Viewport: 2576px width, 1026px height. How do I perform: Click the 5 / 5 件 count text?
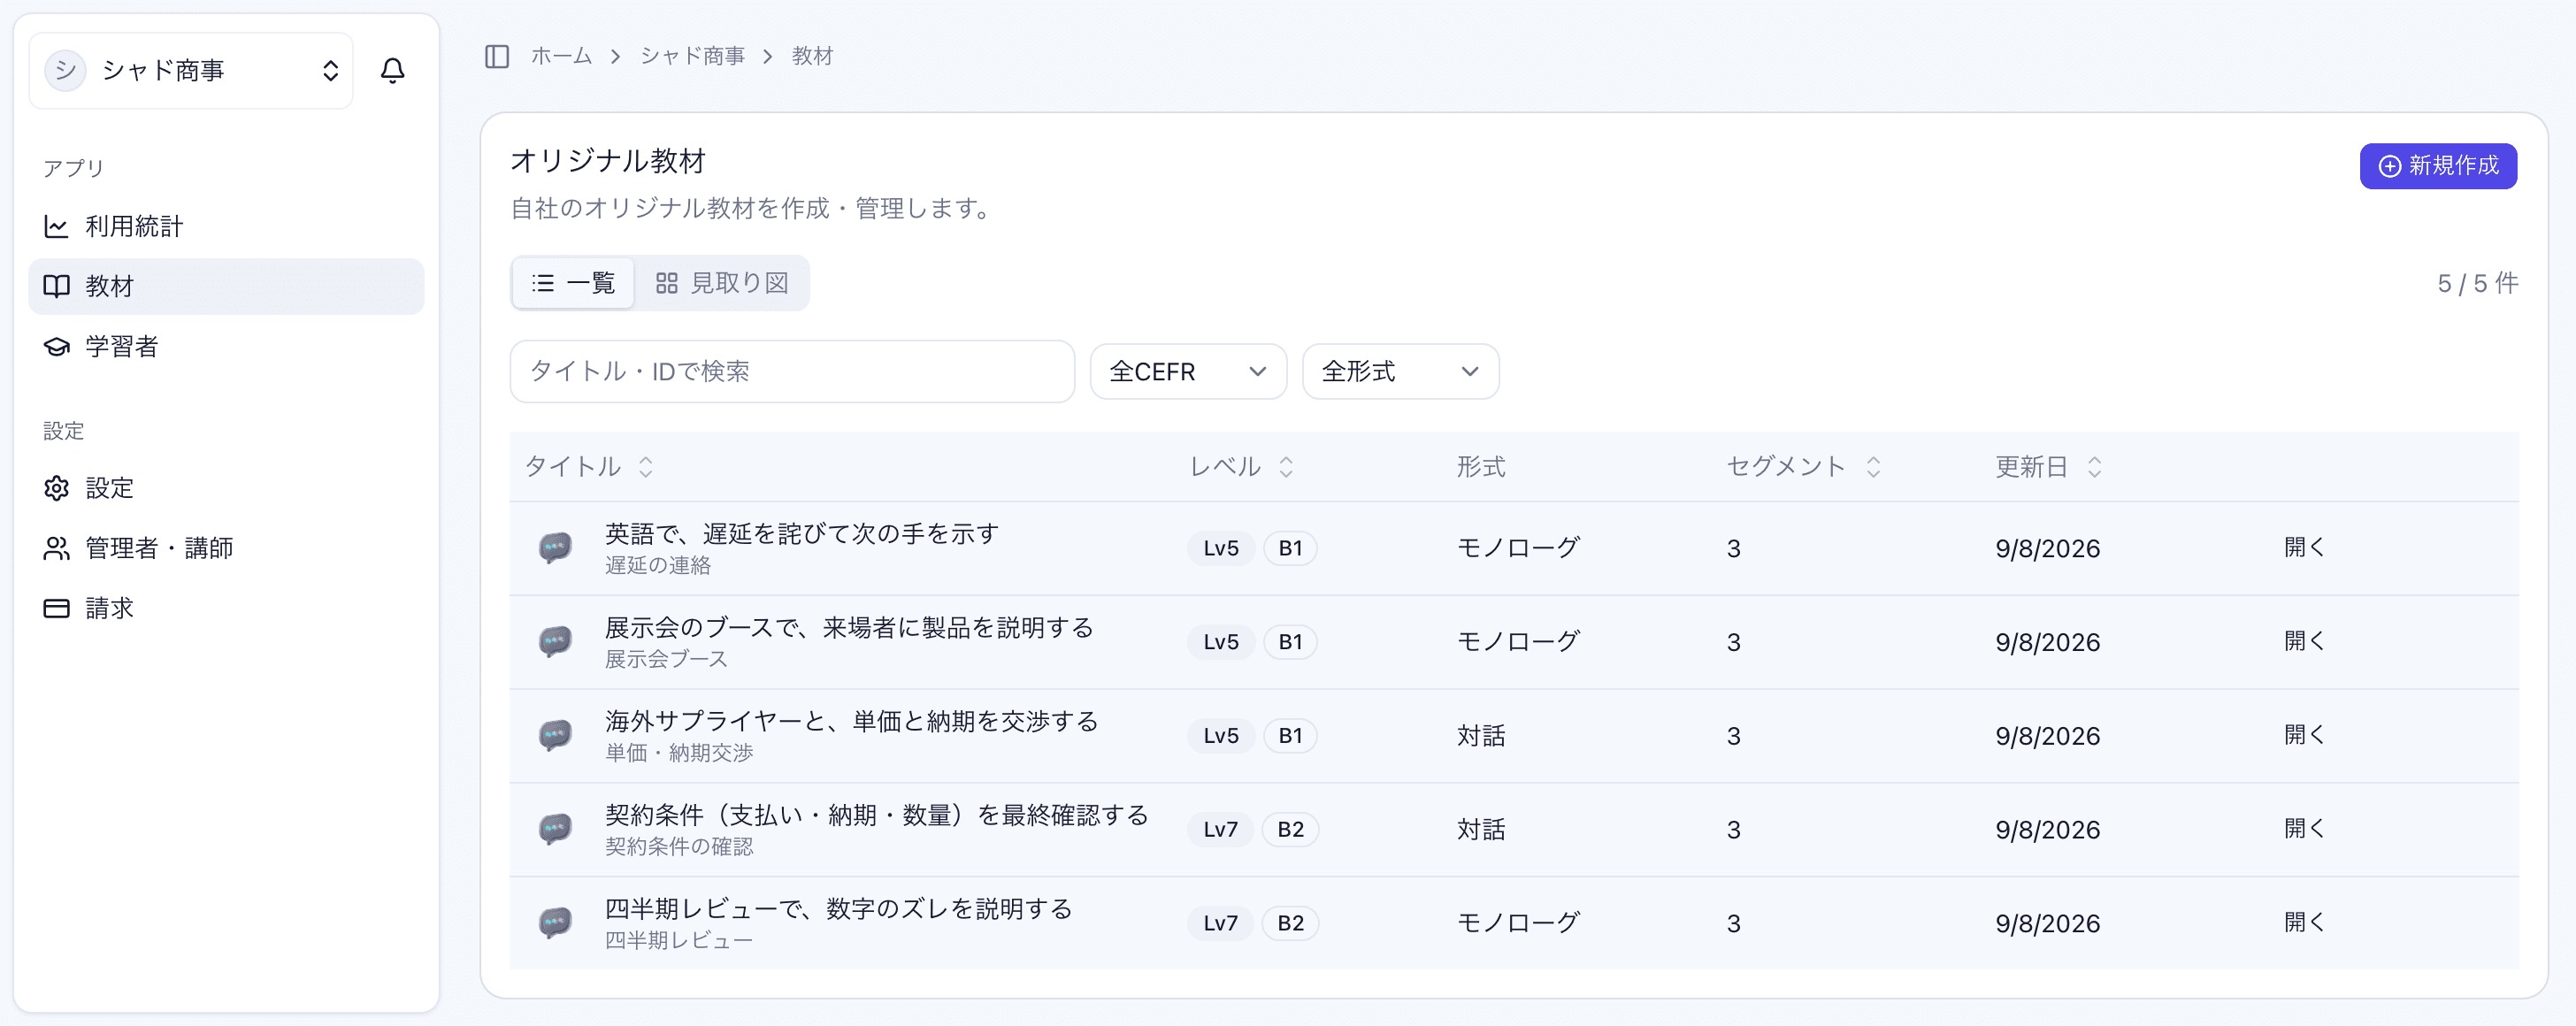2477,284
